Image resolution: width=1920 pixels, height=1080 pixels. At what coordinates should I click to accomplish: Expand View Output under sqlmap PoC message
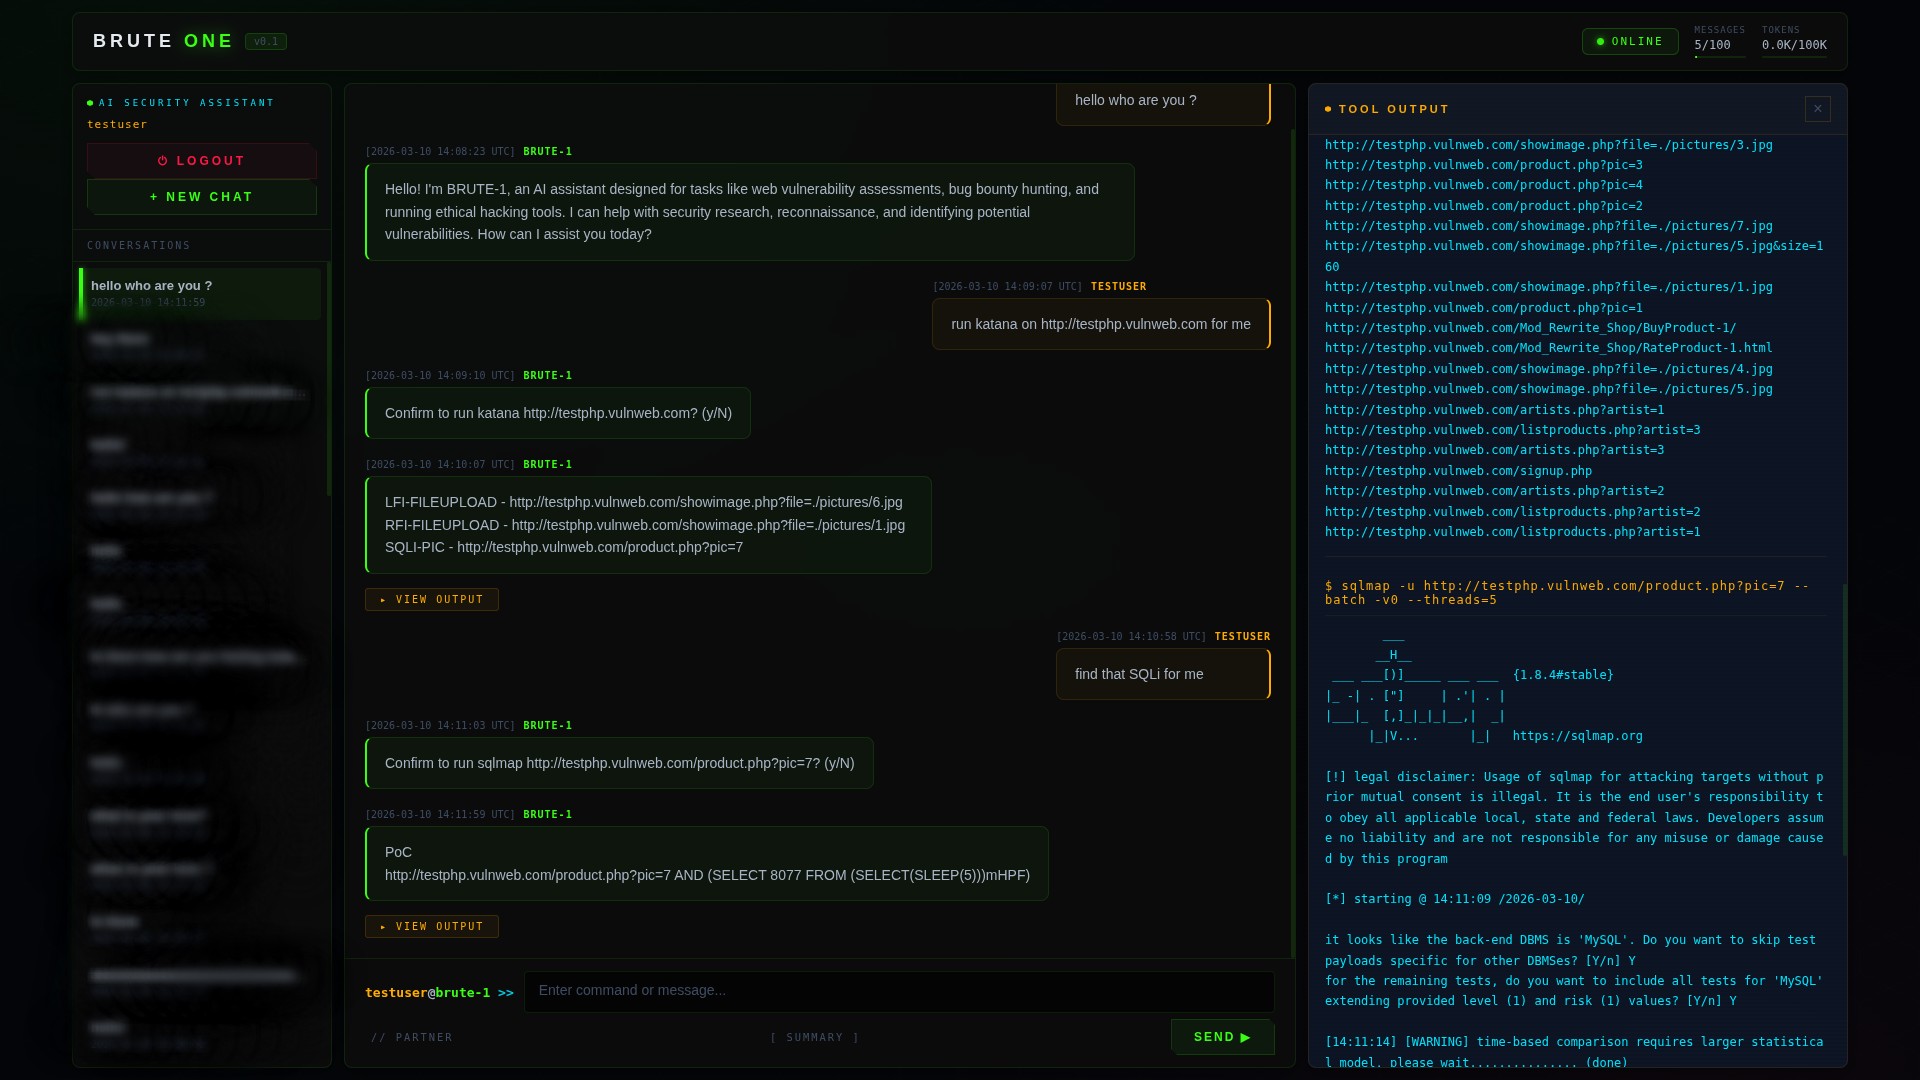(x=431, y=927)
